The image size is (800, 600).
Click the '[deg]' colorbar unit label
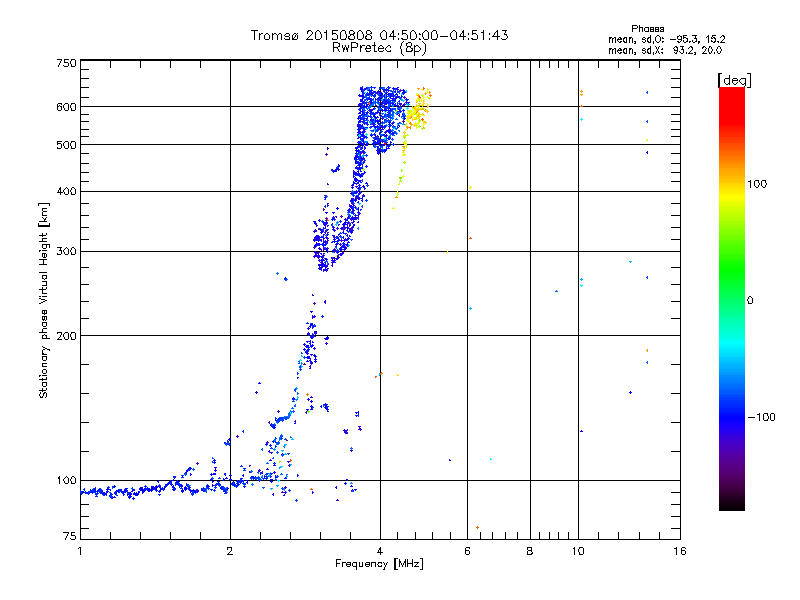click(734, 80)
